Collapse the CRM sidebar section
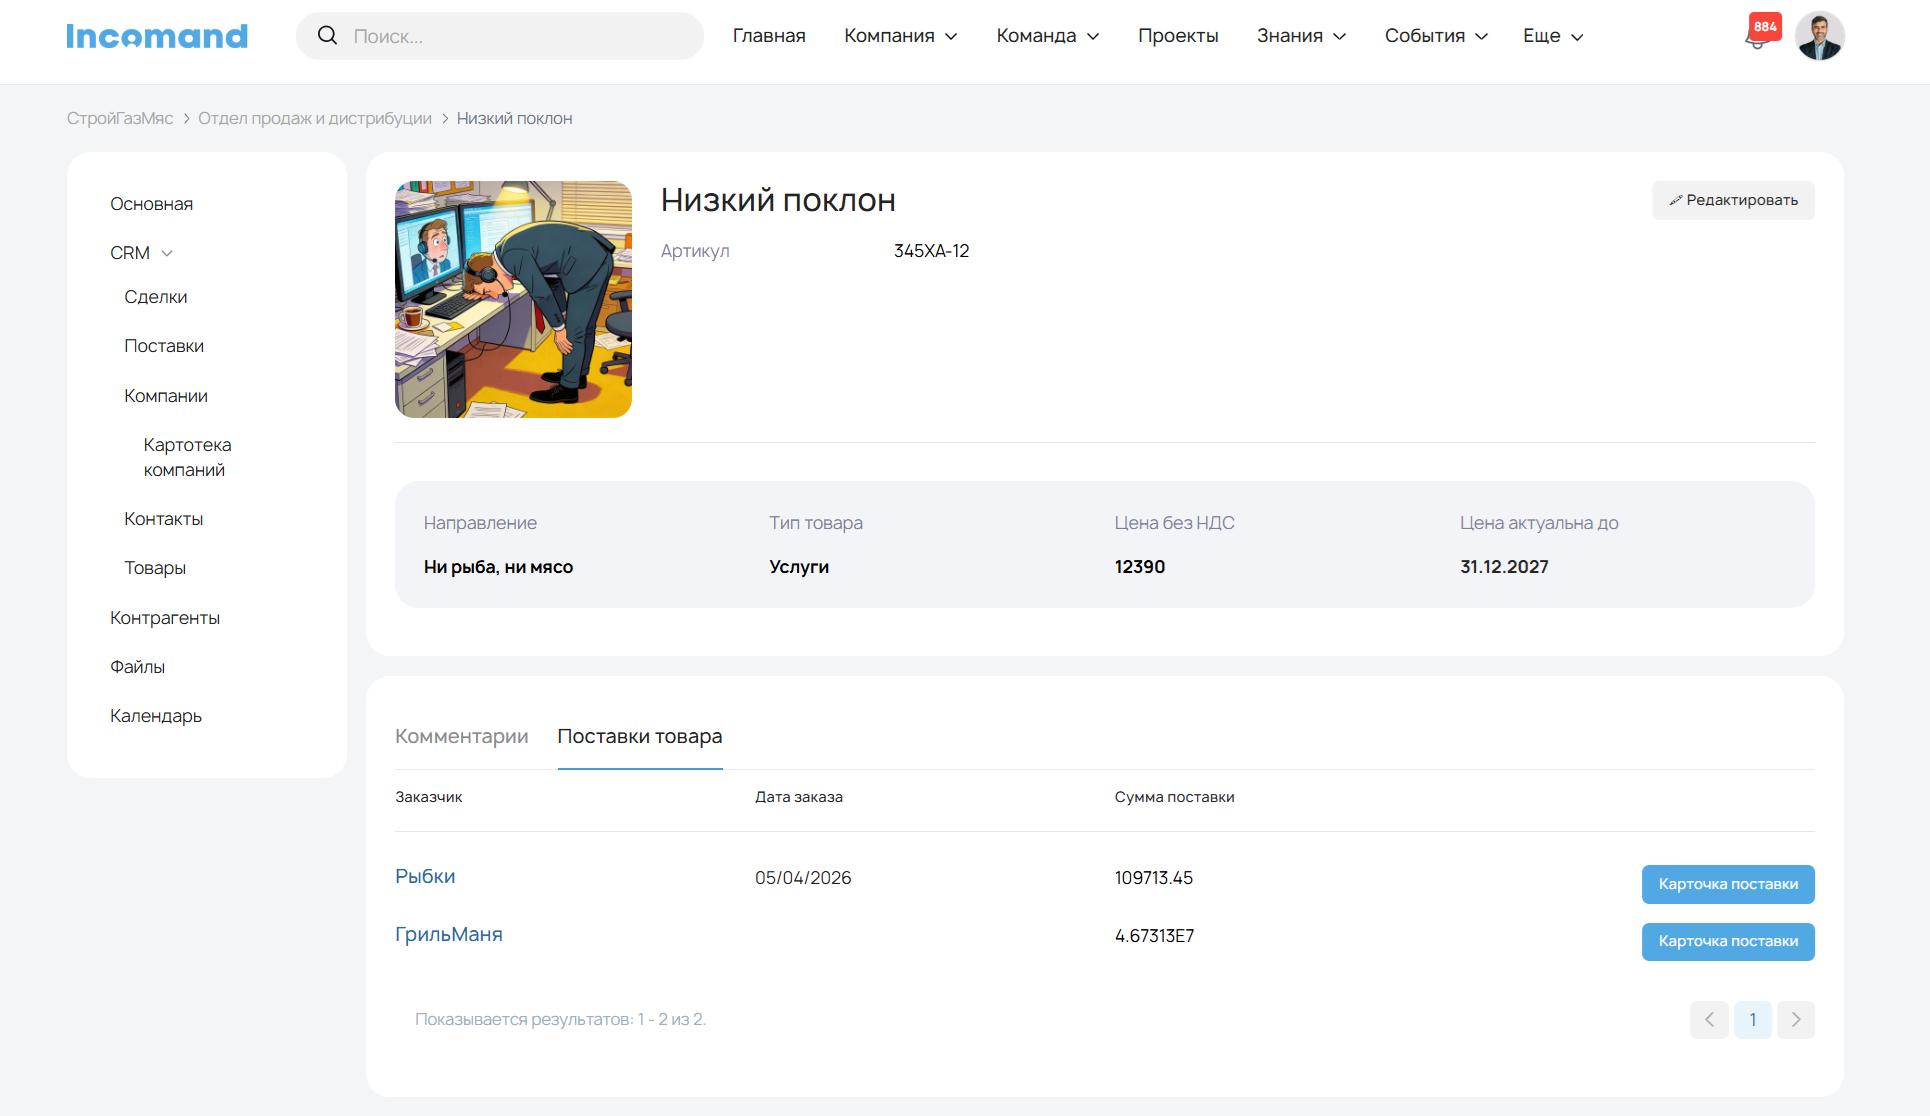The image size is (1930, 1116). click(141, 253)
